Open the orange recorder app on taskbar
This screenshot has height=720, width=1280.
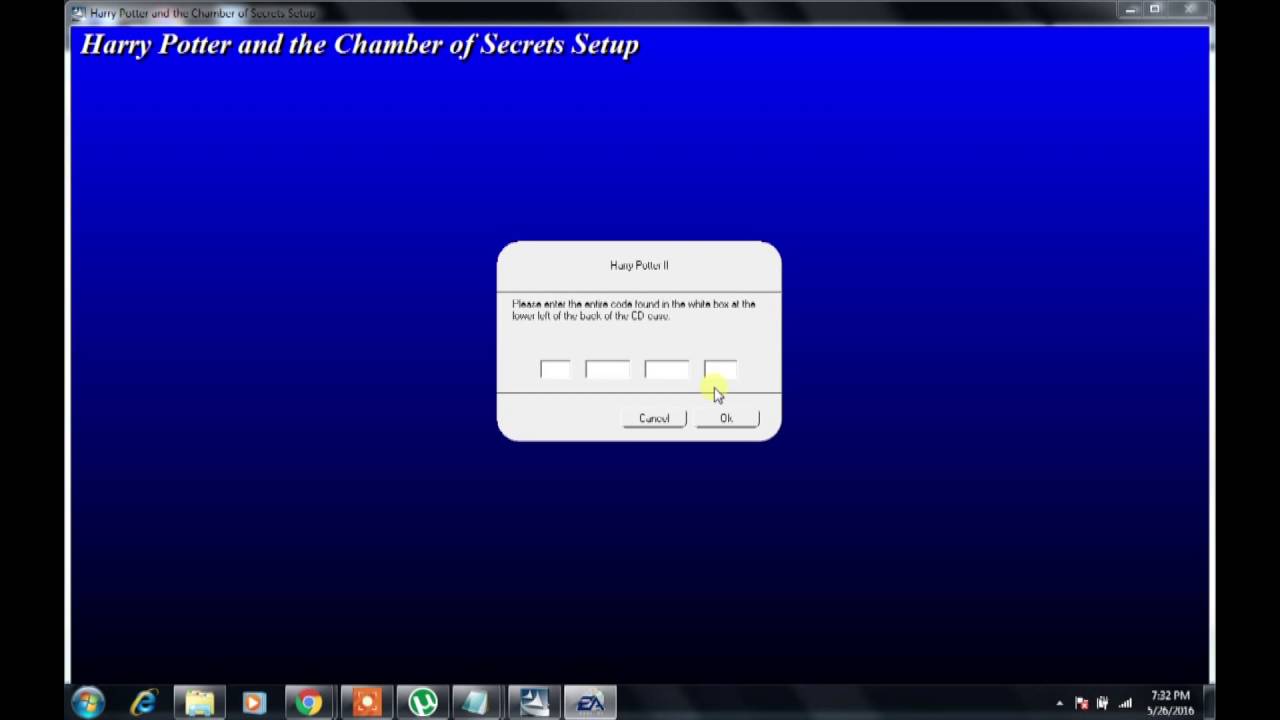366,703
